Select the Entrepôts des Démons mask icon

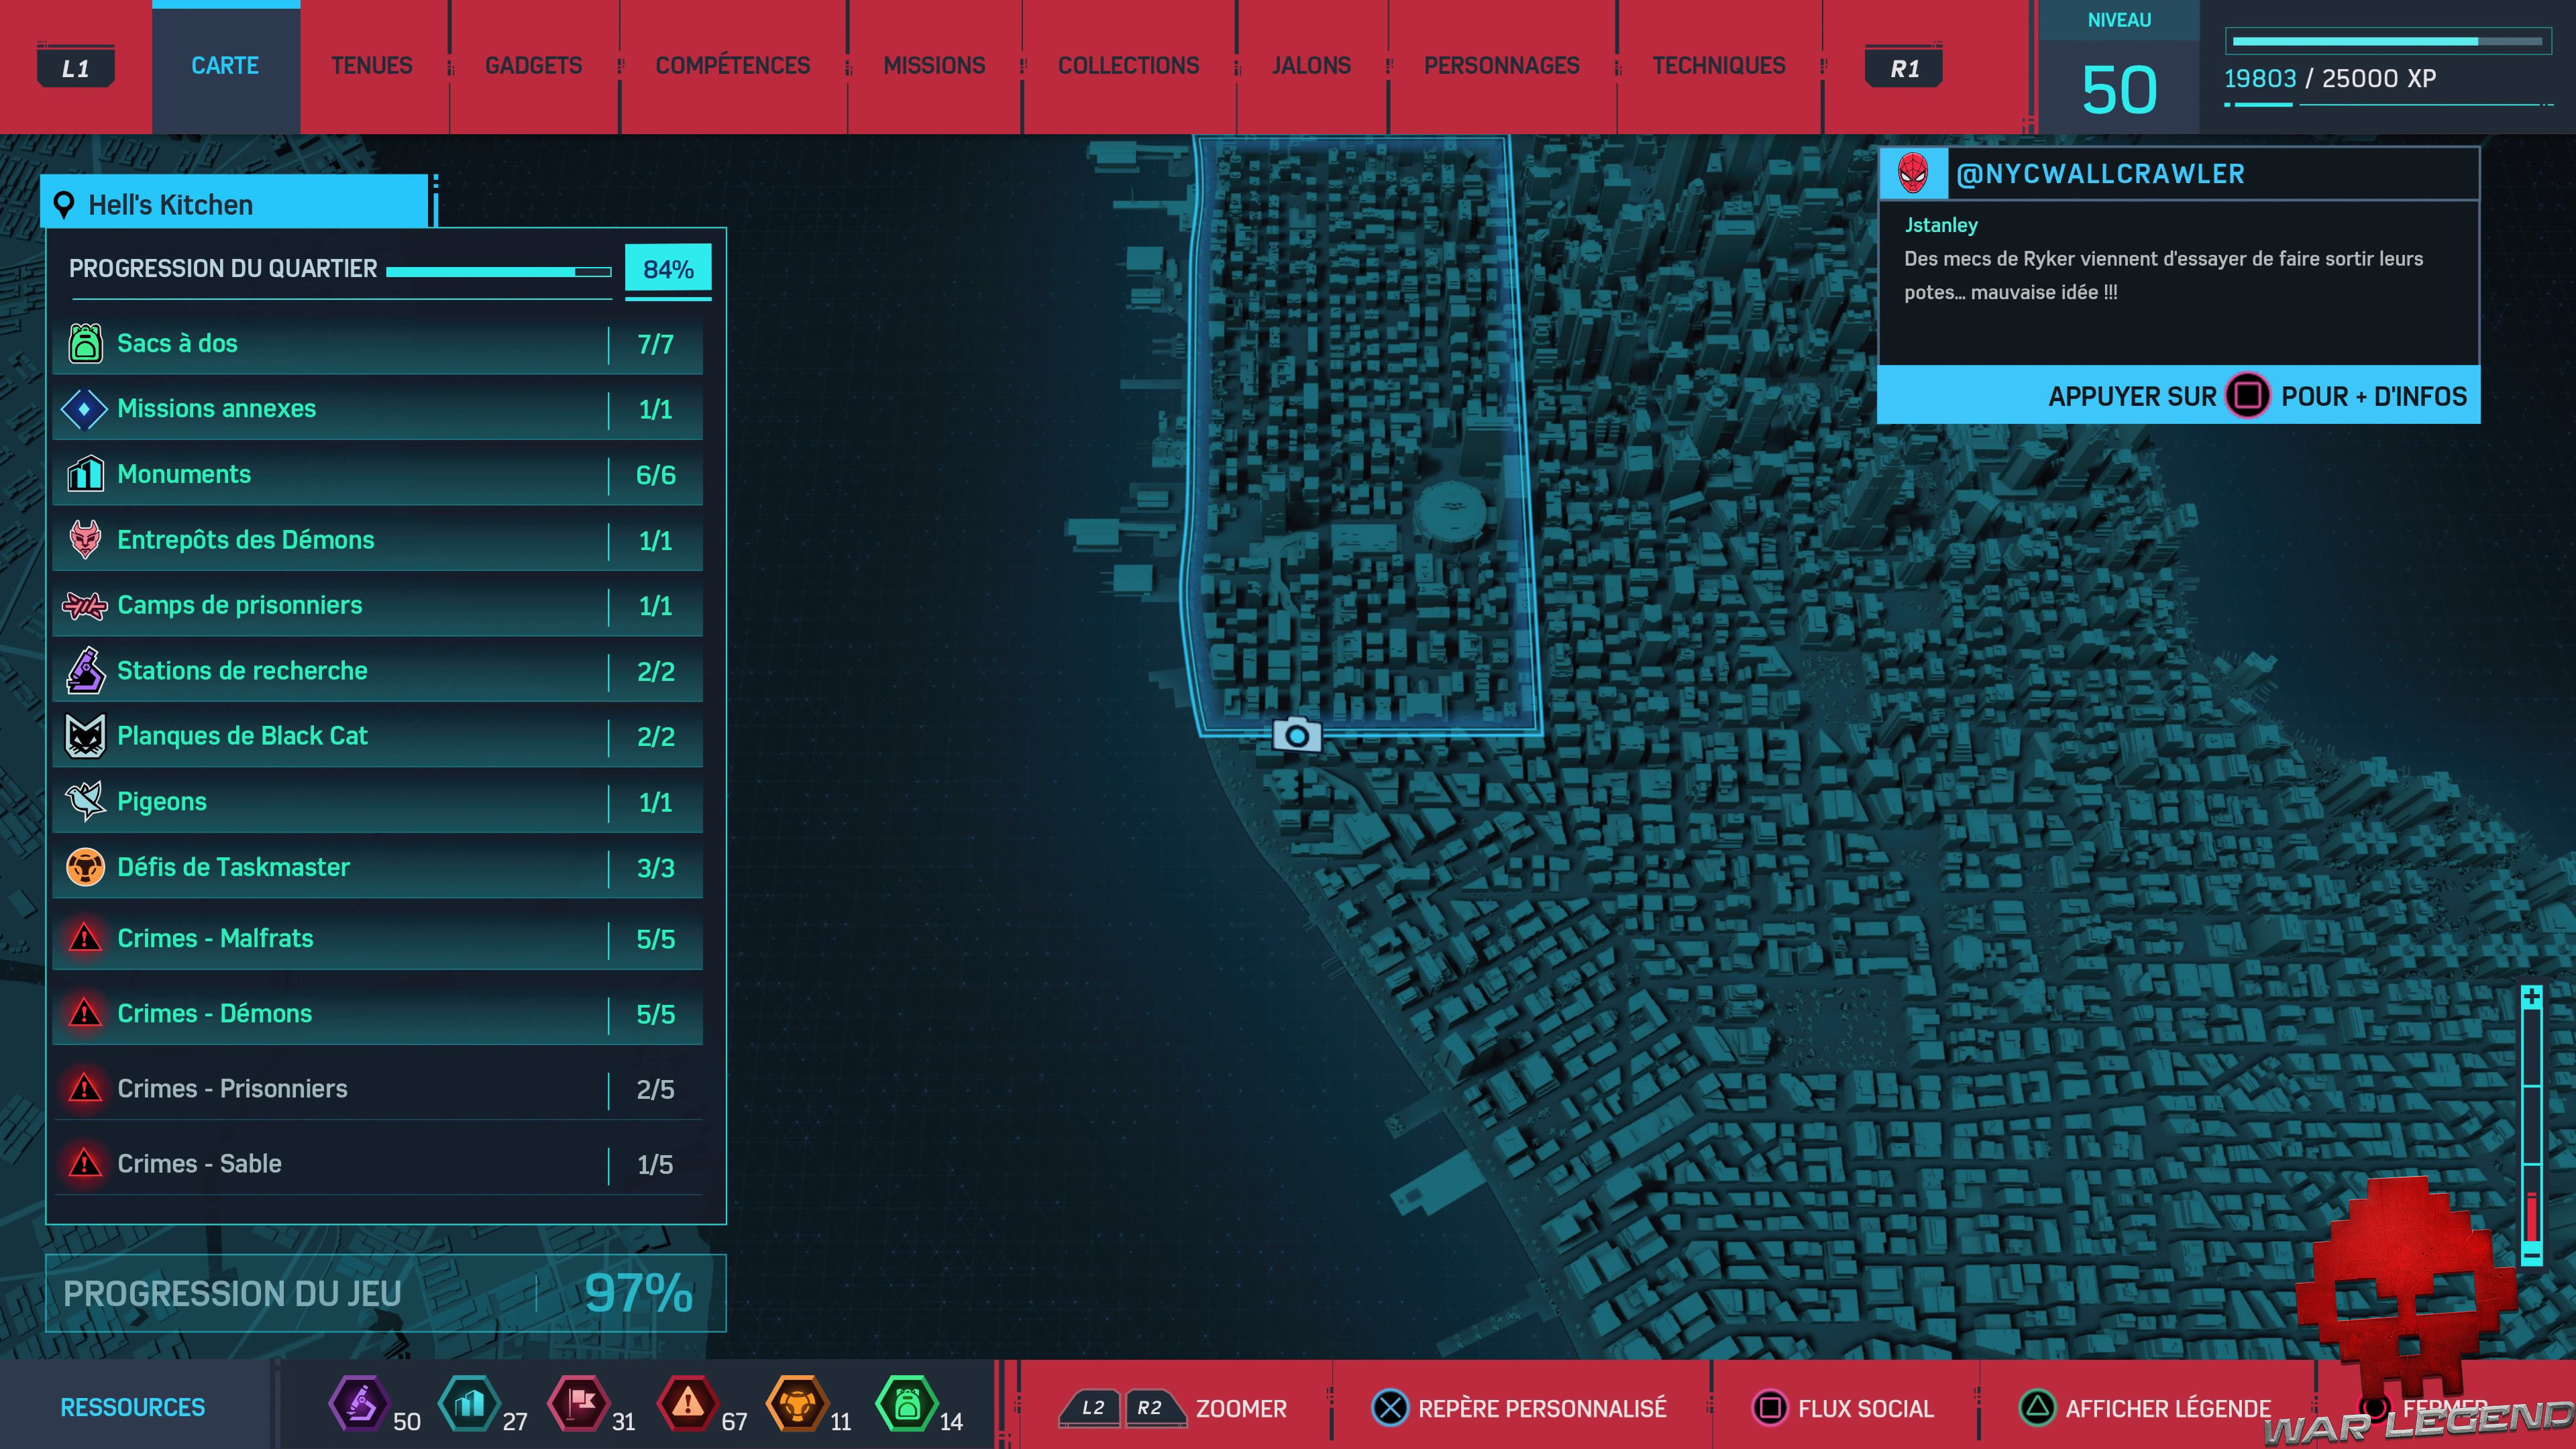pos(85,540)
